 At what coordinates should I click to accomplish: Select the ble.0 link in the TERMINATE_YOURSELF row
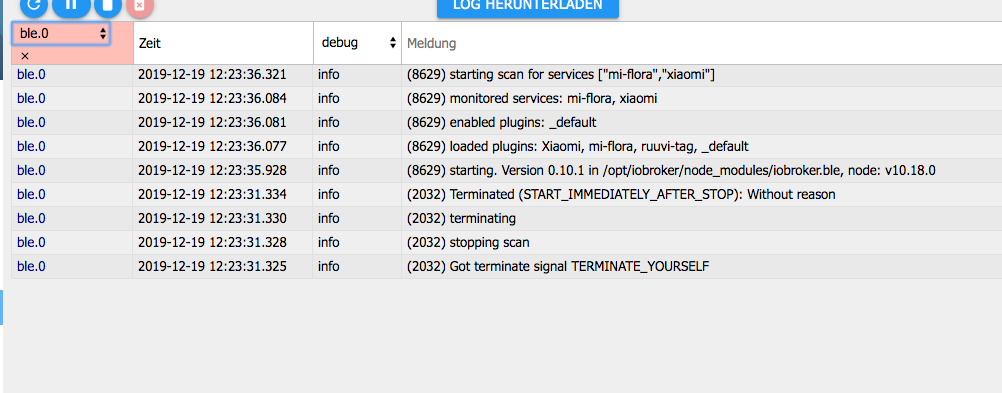[31, 266]
